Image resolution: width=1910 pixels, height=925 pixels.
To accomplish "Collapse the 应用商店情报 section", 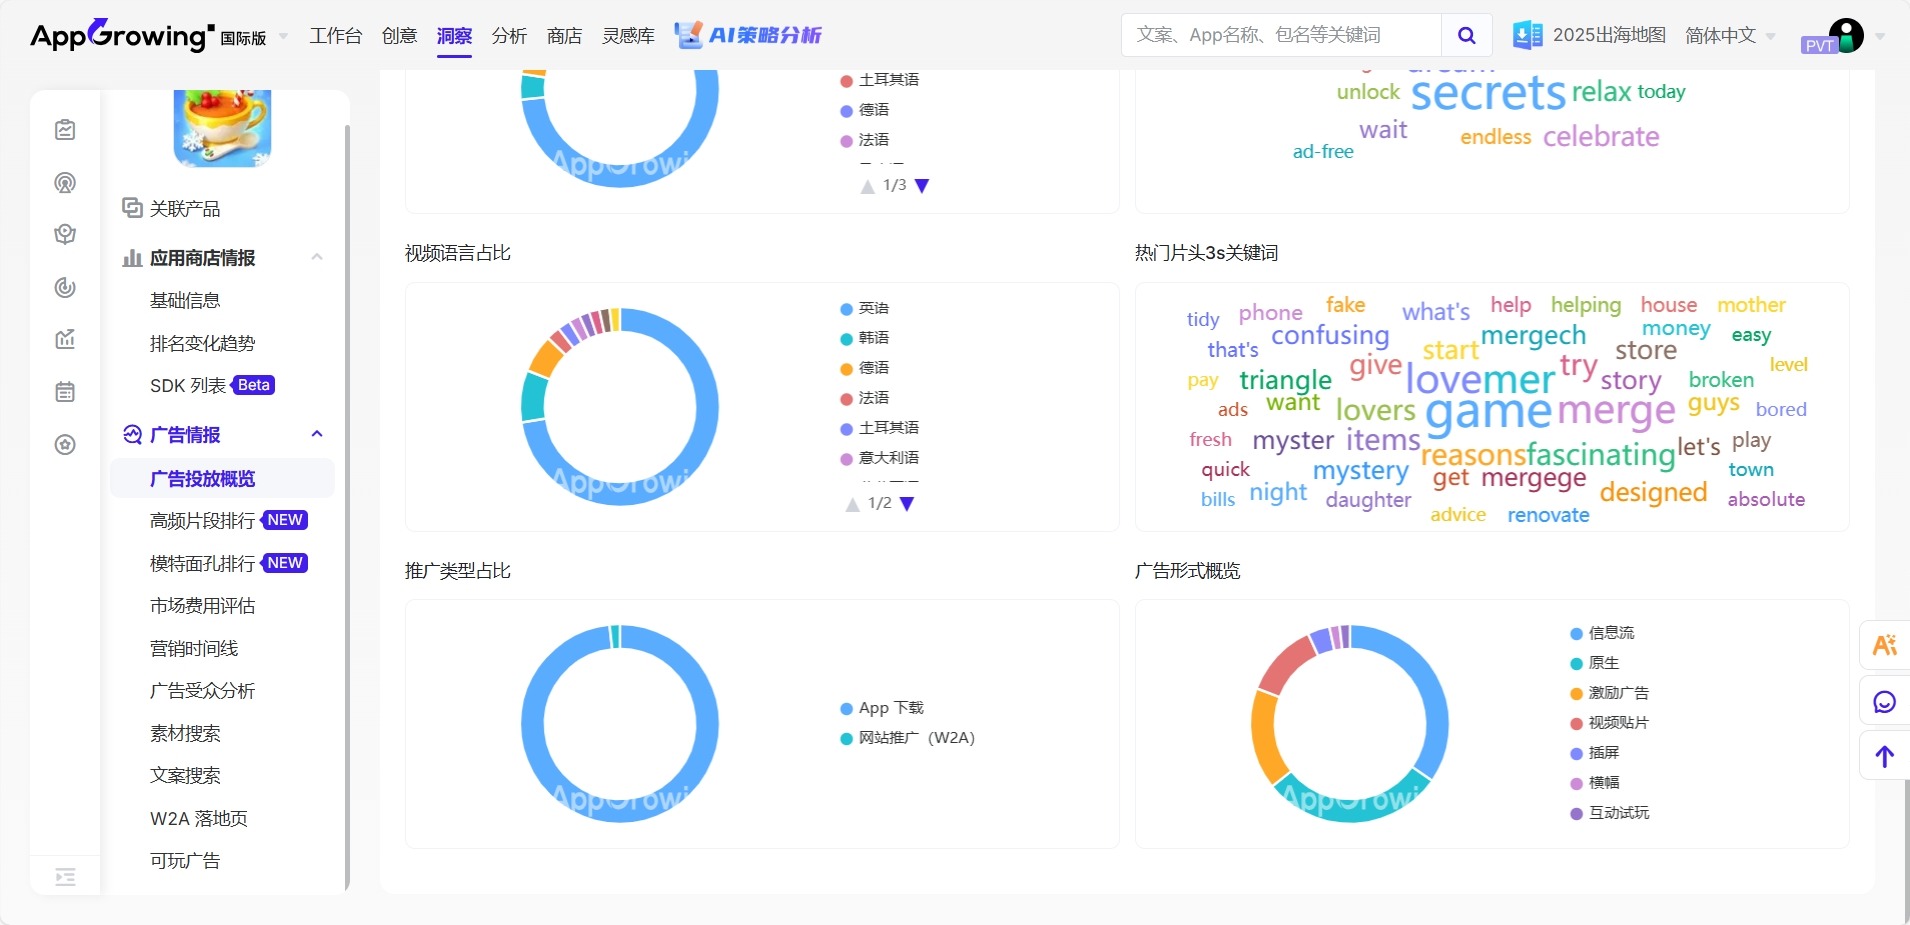I will tap(317, 258).
